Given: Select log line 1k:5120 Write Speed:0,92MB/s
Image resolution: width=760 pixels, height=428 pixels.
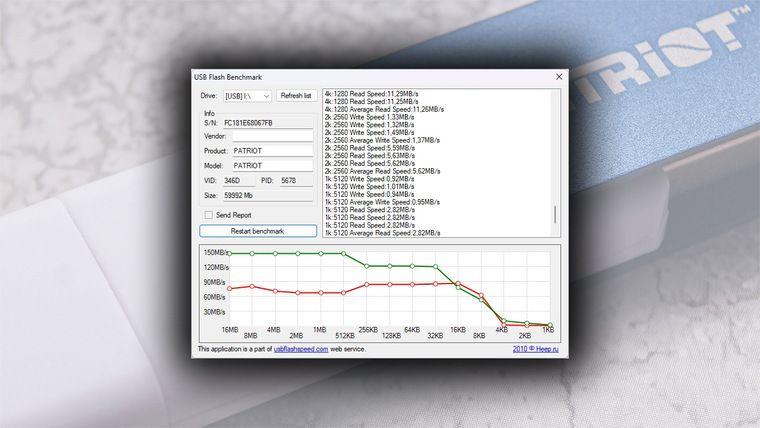Looking at the screenshot, I should [369, 179].
